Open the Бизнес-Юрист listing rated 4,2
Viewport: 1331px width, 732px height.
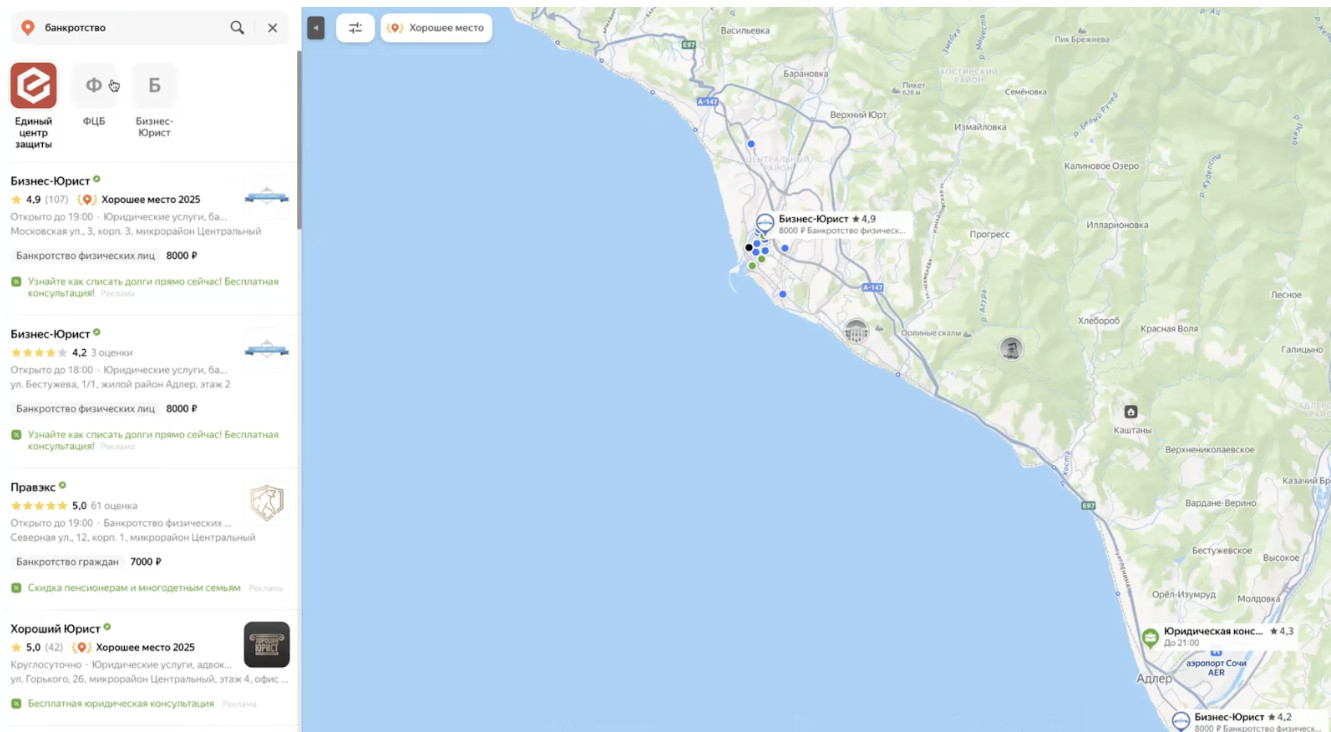(x=50, y=334)
